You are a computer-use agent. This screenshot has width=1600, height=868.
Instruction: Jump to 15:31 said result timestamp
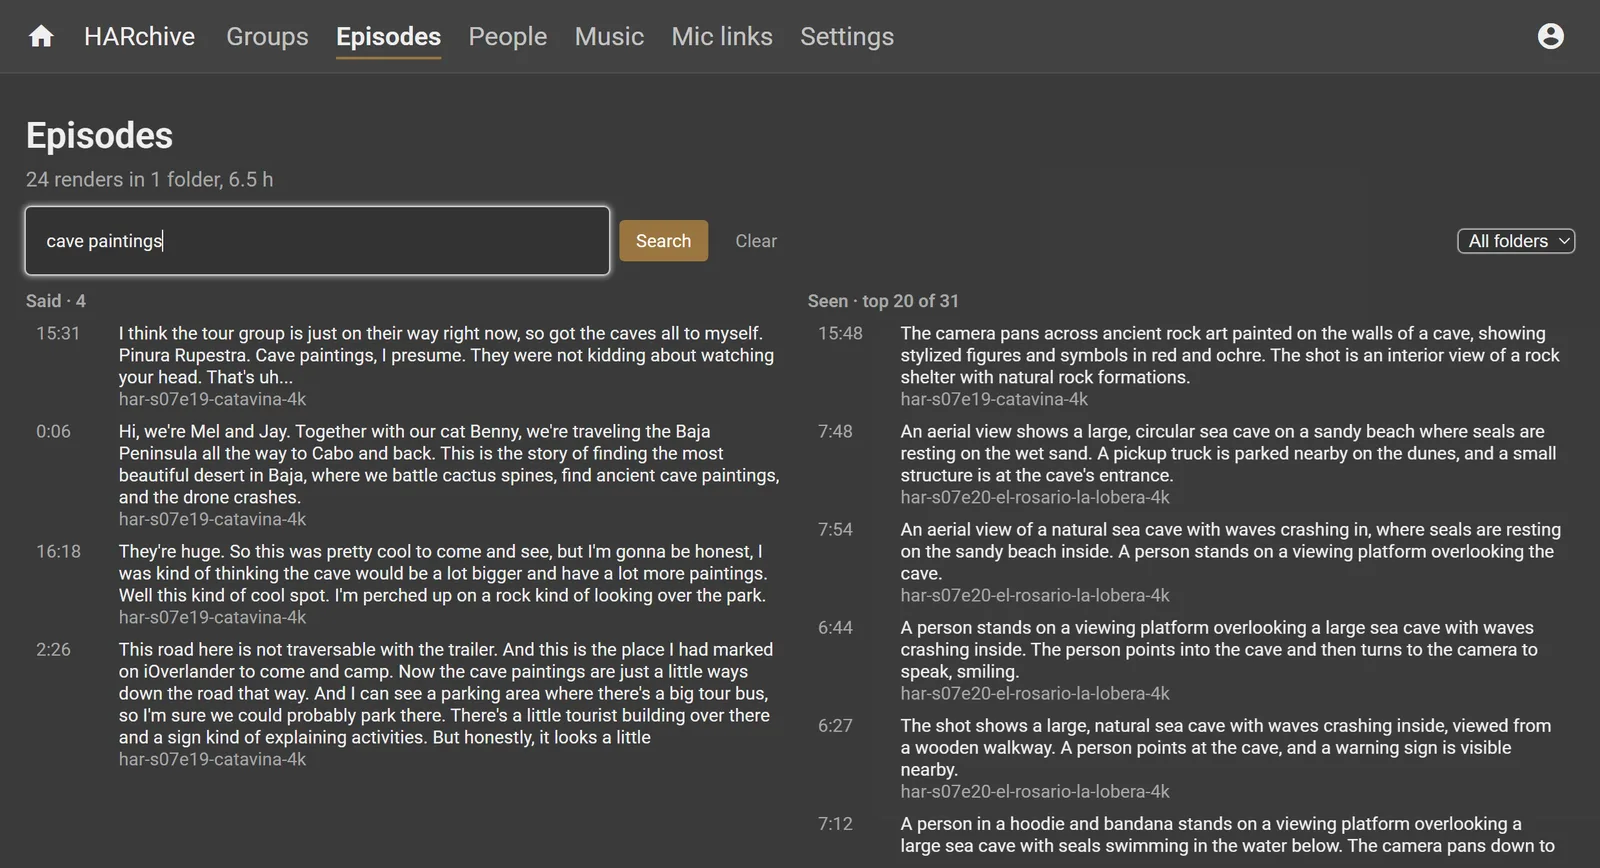point(58,333)
